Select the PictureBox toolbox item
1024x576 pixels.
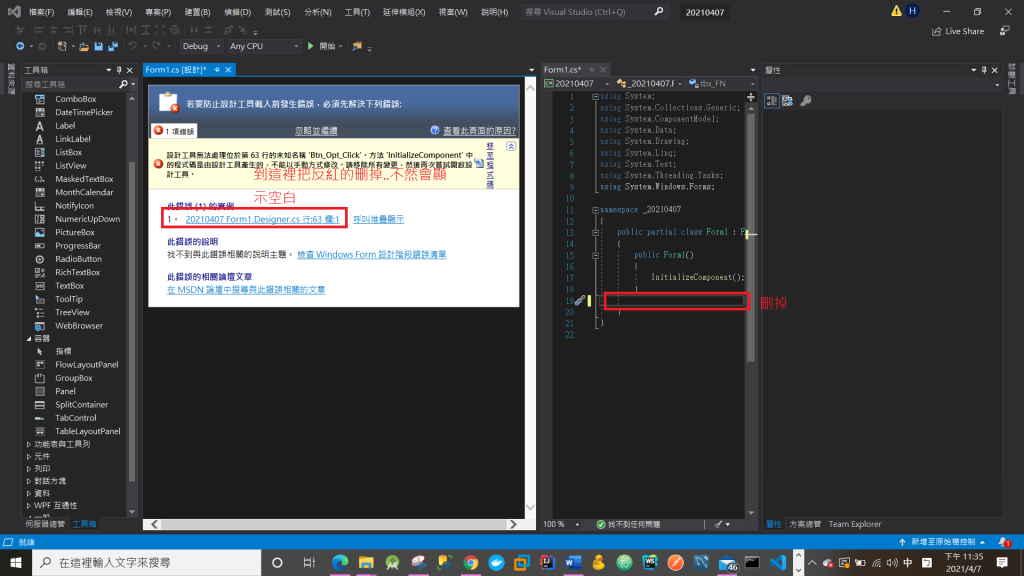pyautogui.click(x=75, y=232)
